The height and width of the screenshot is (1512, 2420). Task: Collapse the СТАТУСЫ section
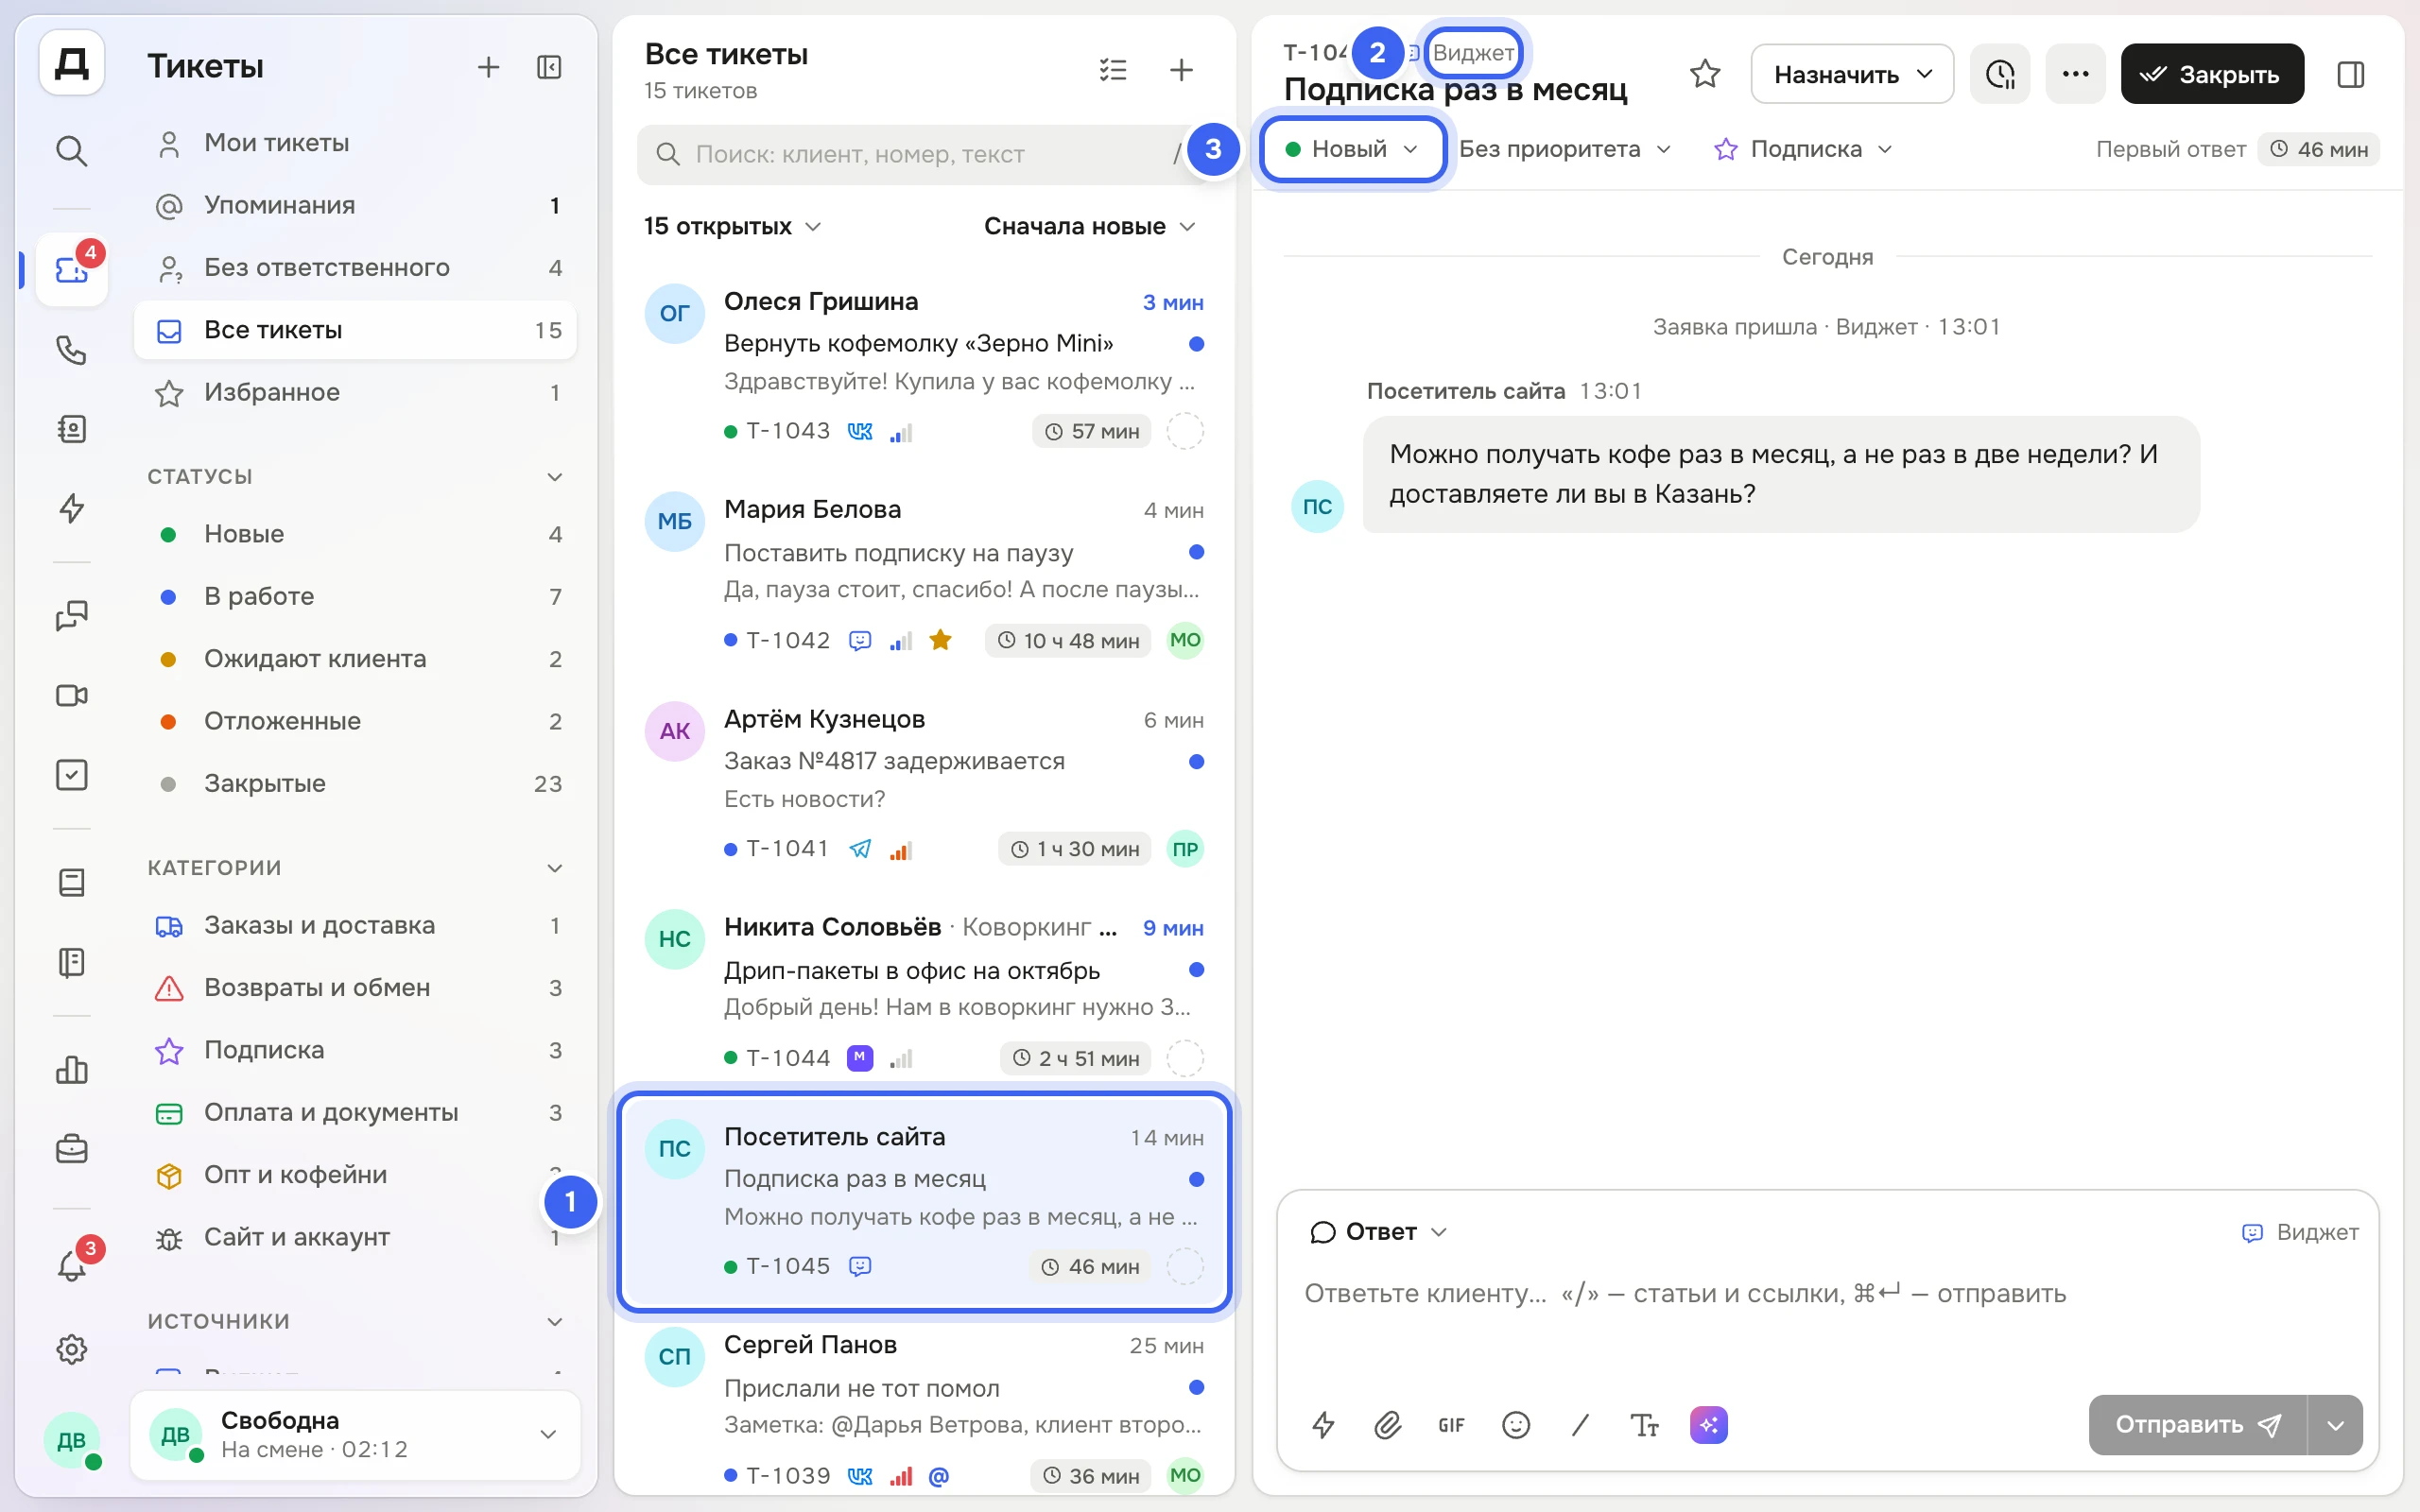pos(554,476)
